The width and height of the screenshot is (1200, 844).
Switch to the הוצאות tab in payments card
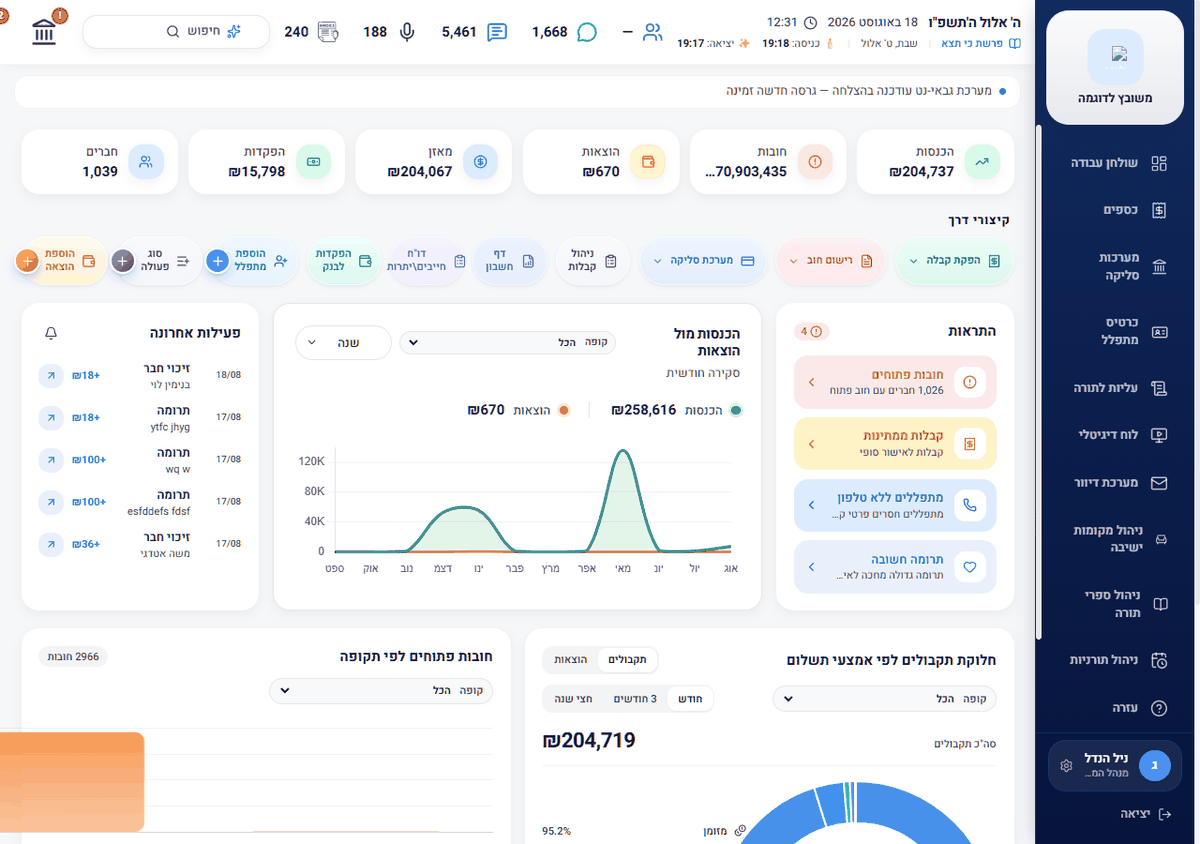[x=571, y=660]
